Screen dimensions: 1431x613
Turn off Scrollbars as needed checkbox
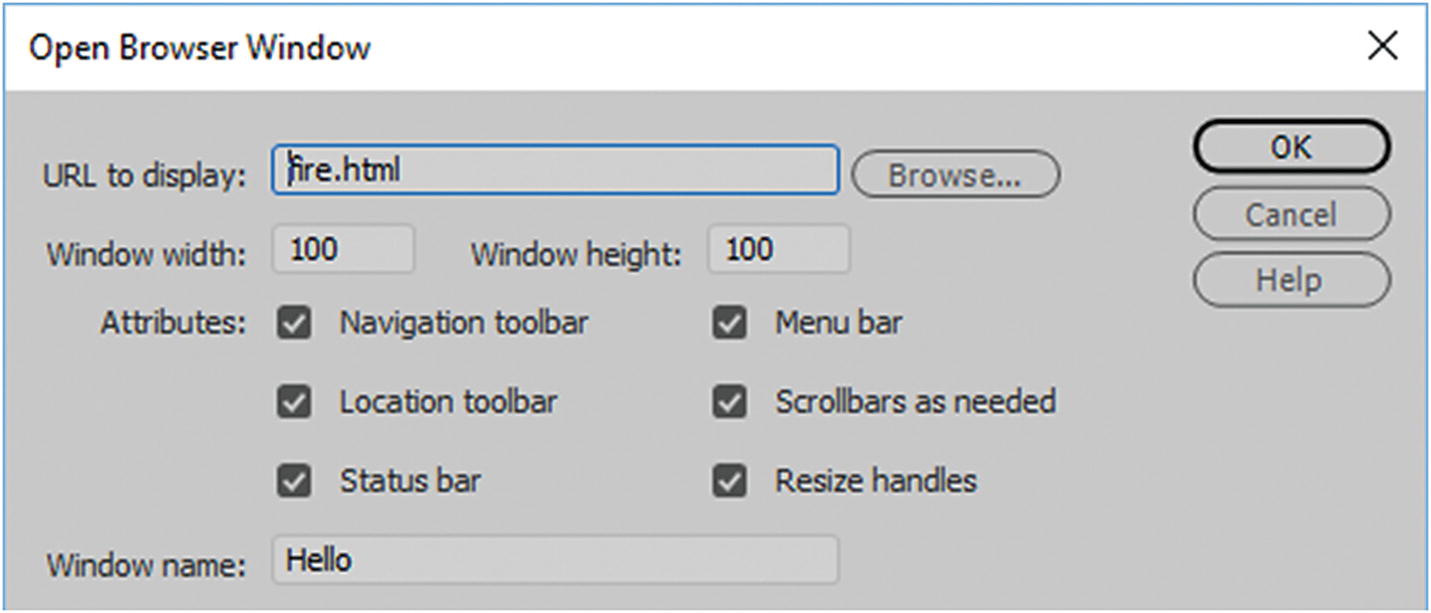point(730,403)
